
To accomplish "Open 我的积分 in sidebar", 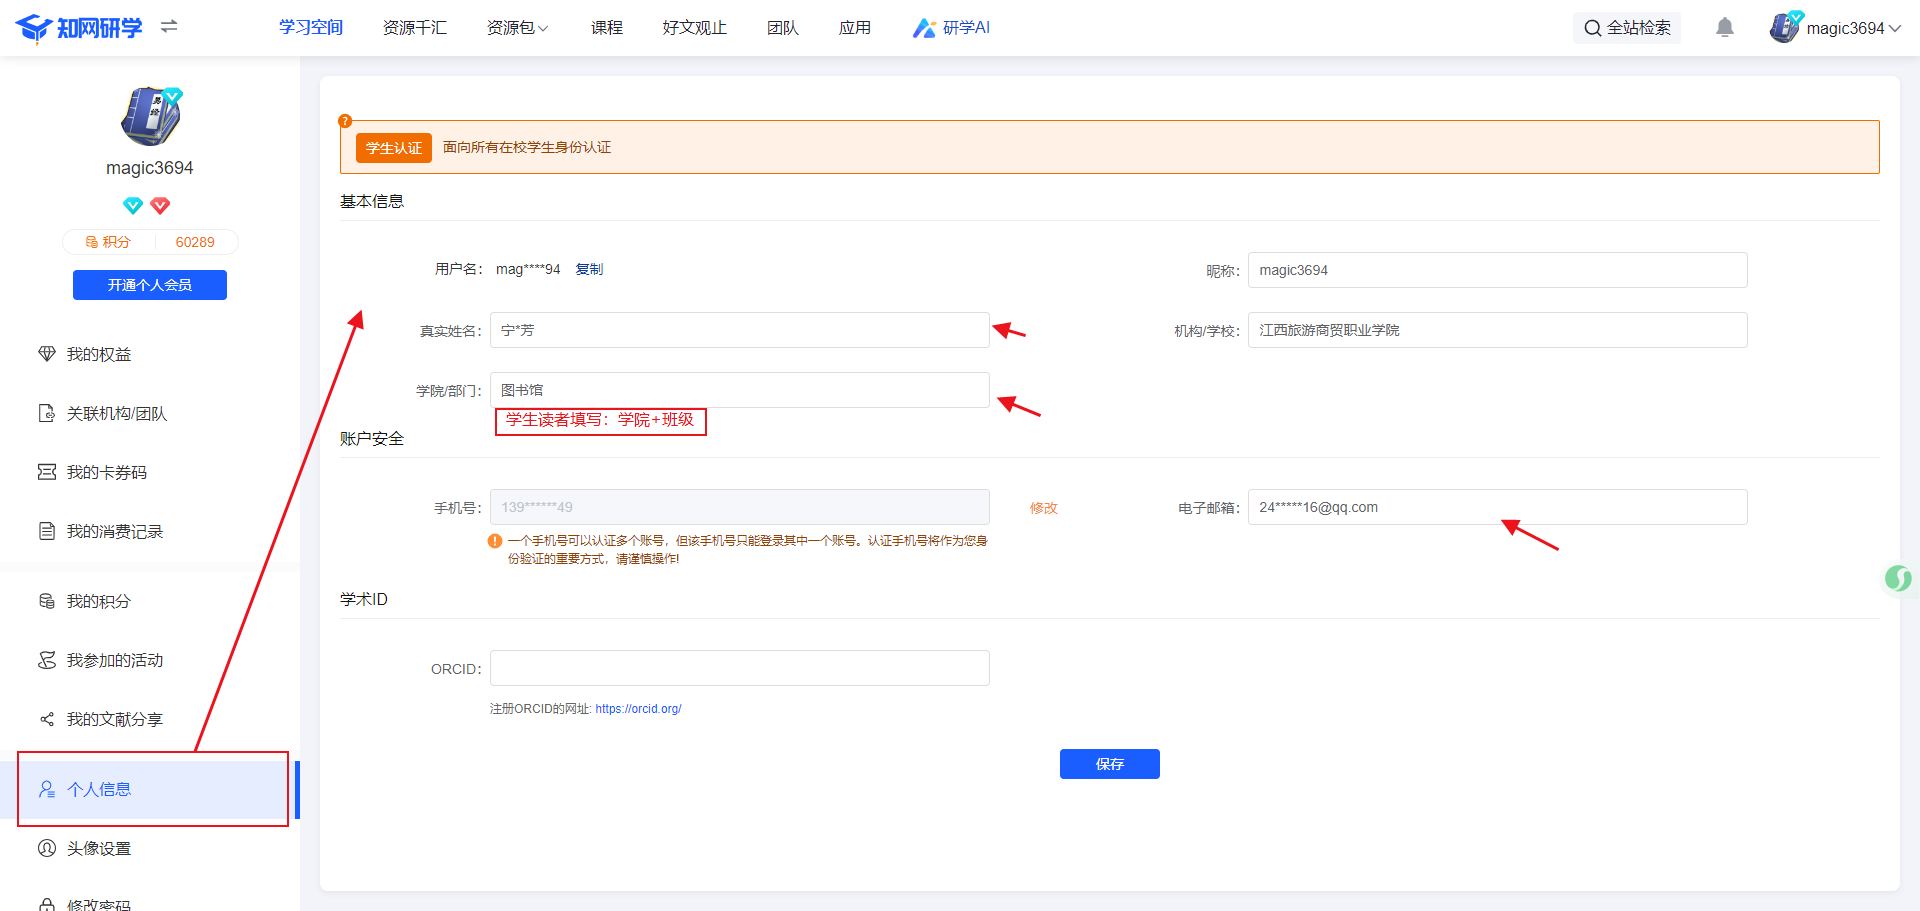I will click(x=99, y=601).
